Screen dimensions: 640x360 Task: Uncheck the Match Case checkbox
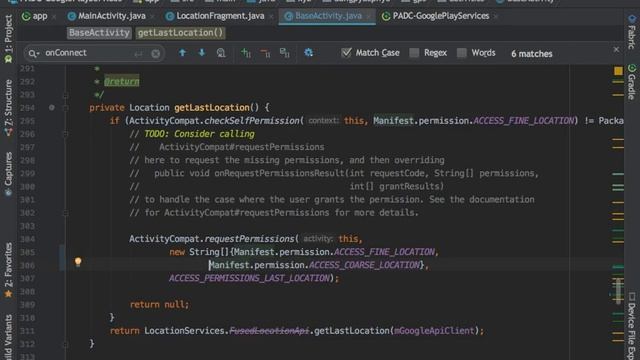(x=346, y=53)
